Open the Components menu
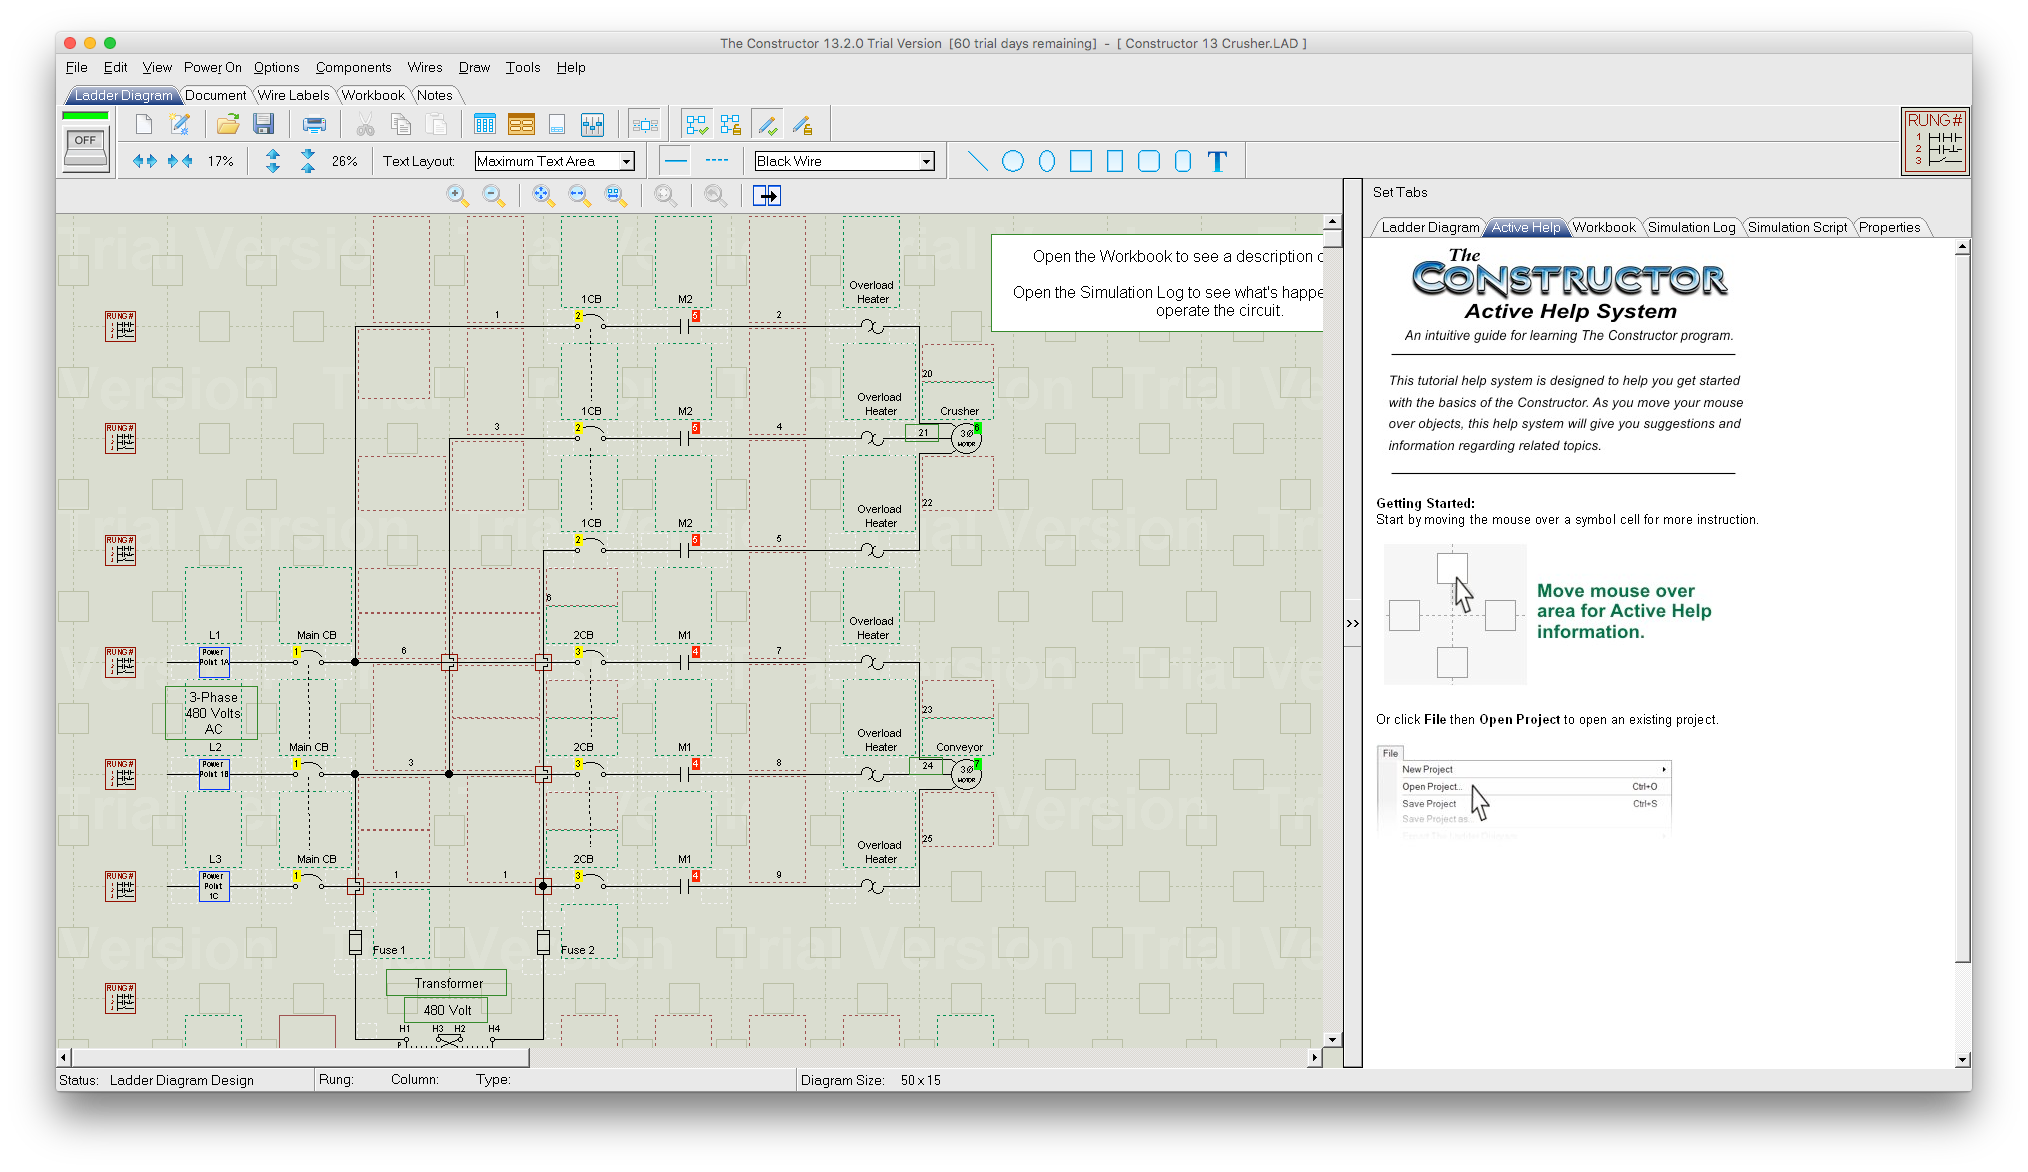The image size is (2028, 1172). point(353,67)
